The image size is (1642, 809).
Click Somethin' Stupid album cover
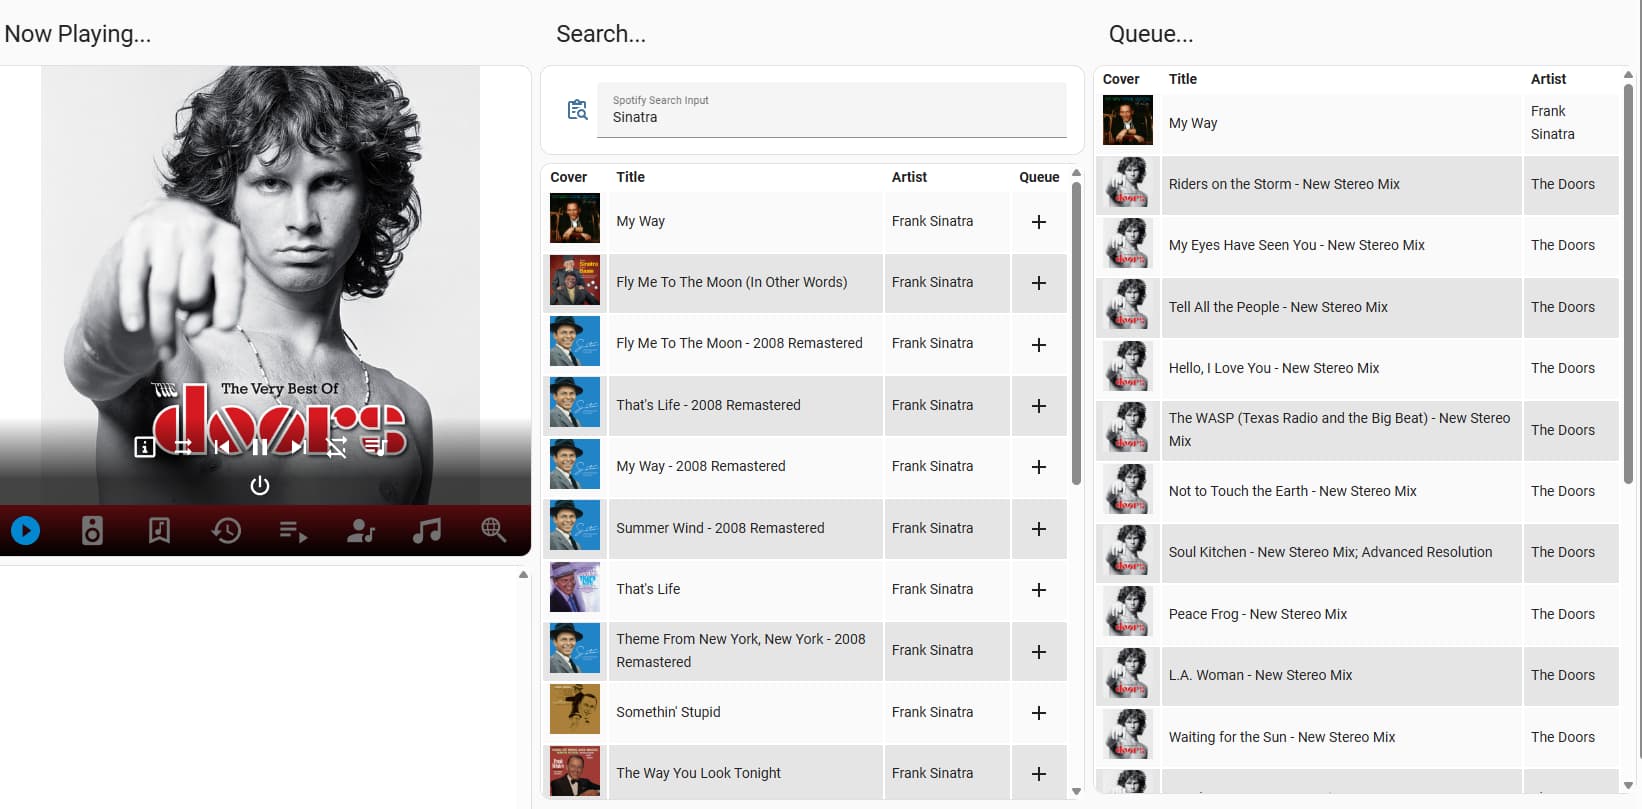pyautogui.click(x=575, y=709)
